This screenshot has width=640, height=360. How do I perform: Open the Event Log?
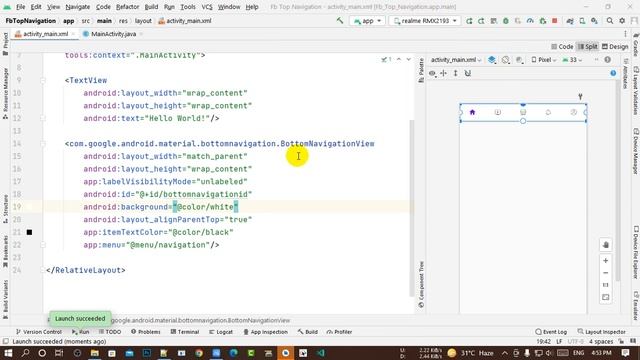coord(551,332)
